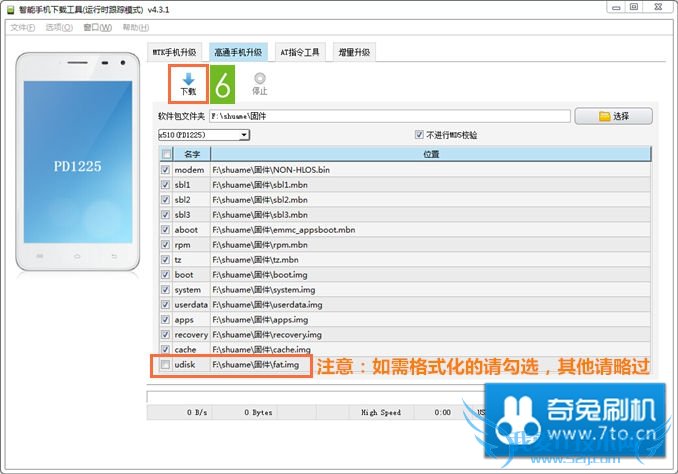Uncheck the sbl1 row checkbox
The height and width of the screenshot is (474, 678).
click(165, 185)
